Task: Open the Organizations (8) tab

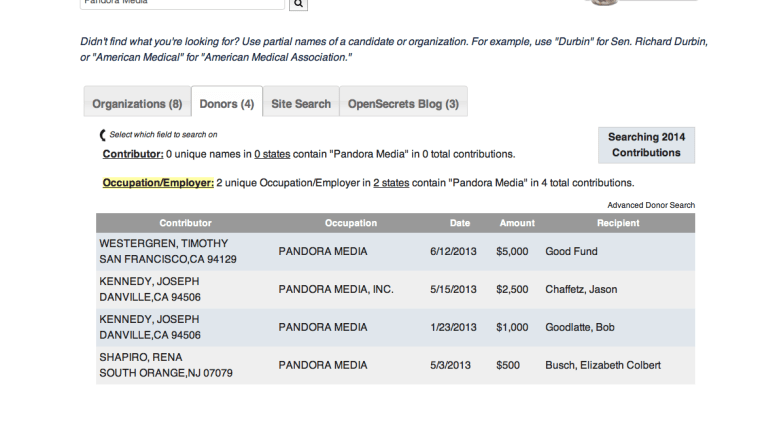Action: click(x=137, y=104)
